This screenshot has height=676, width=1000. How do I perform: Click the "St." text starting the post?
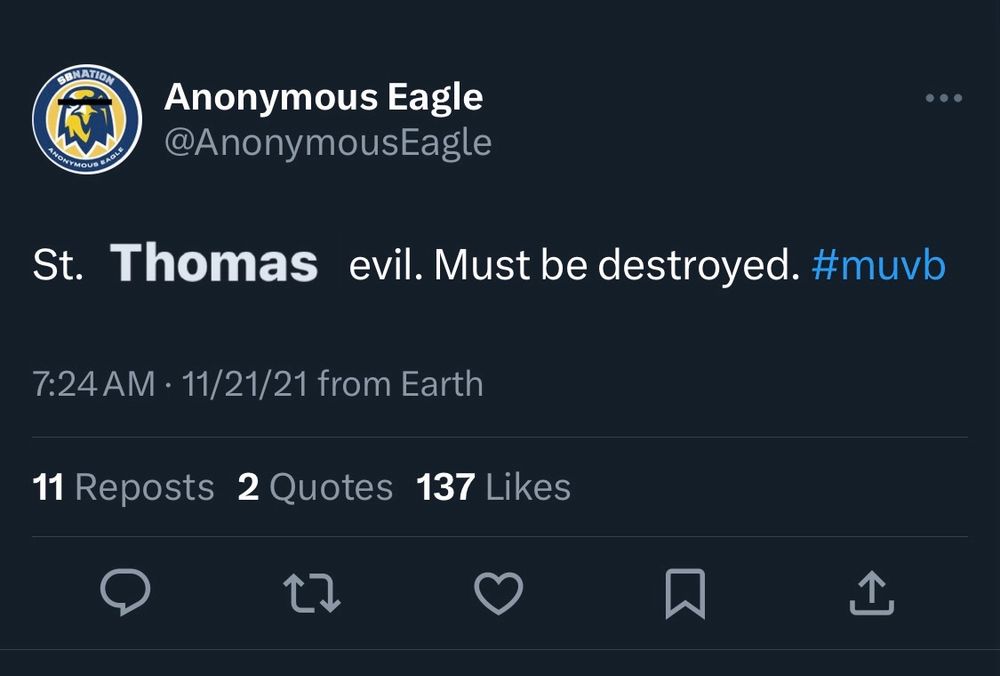[x=58, y=266]
